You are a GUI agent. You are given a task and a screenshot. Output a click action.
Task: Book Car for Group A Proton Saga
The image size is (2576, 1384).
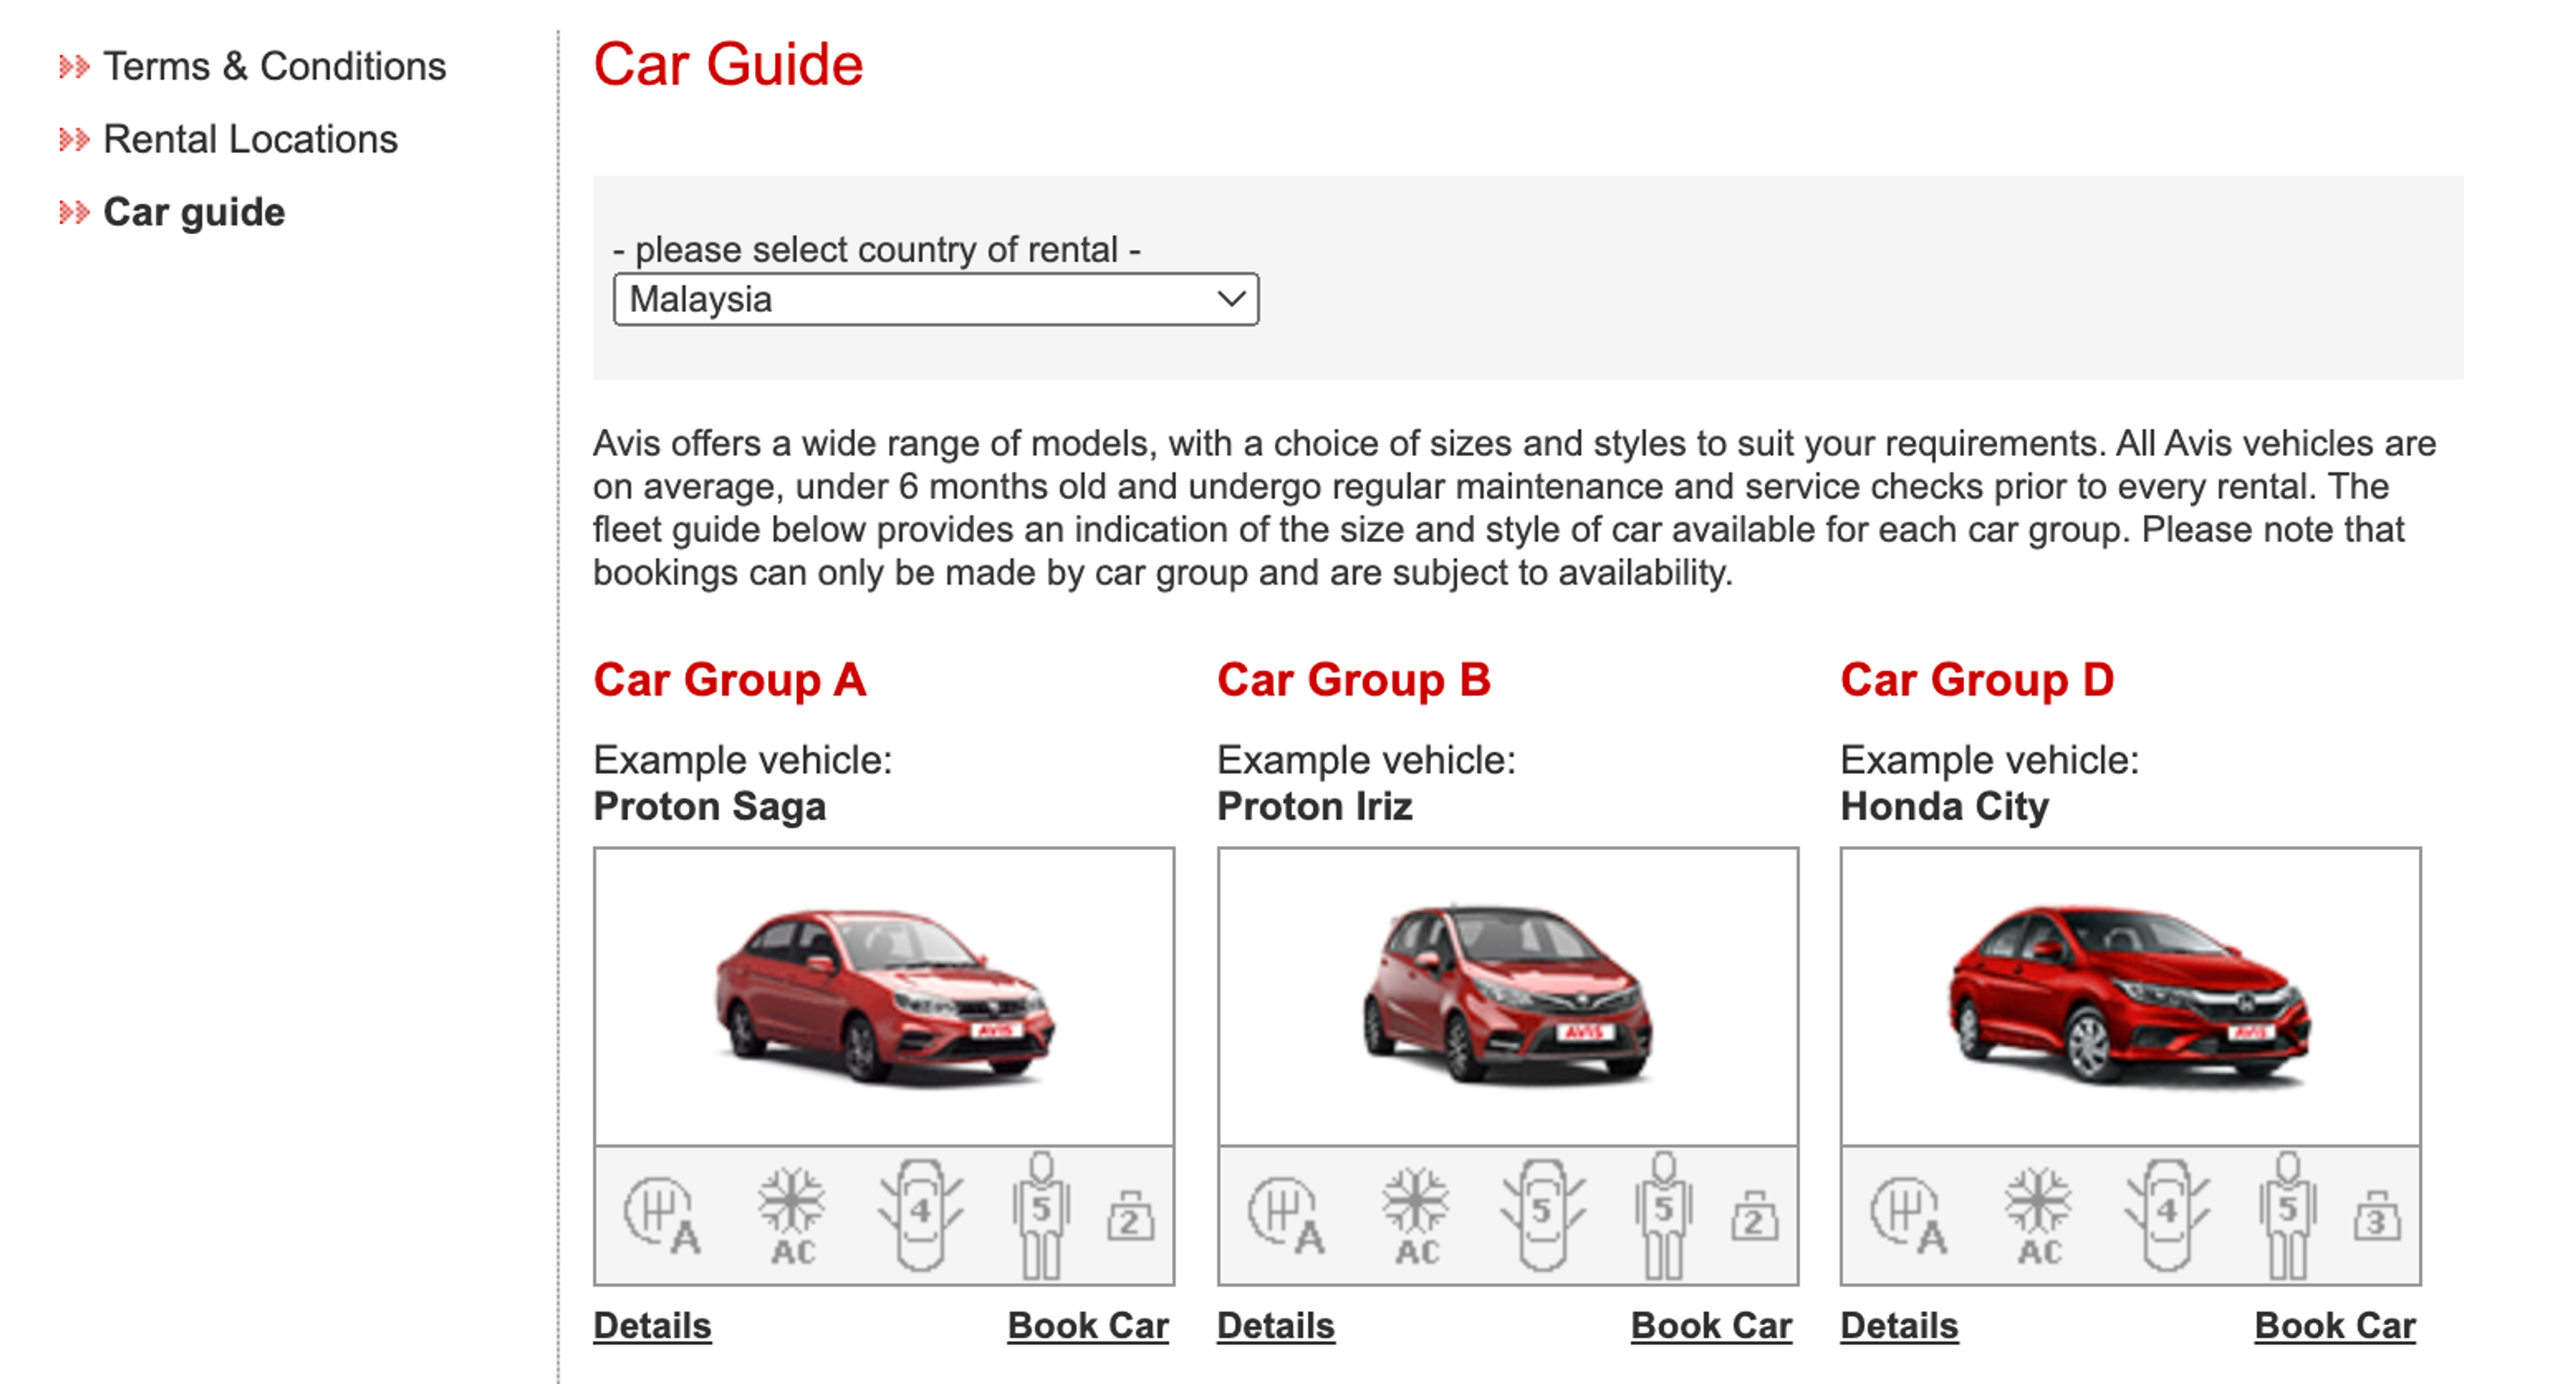(x=1088, y=1326)
